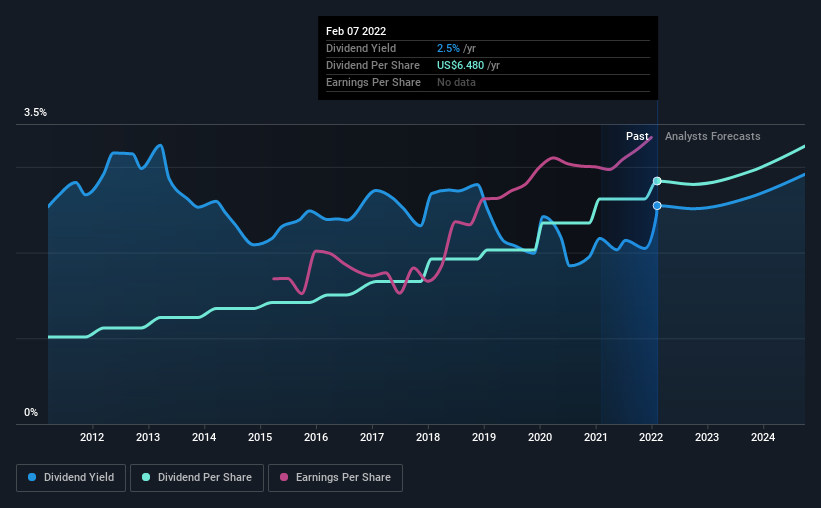Click the Analysts Forecasts section label

[x=713, y=136]
